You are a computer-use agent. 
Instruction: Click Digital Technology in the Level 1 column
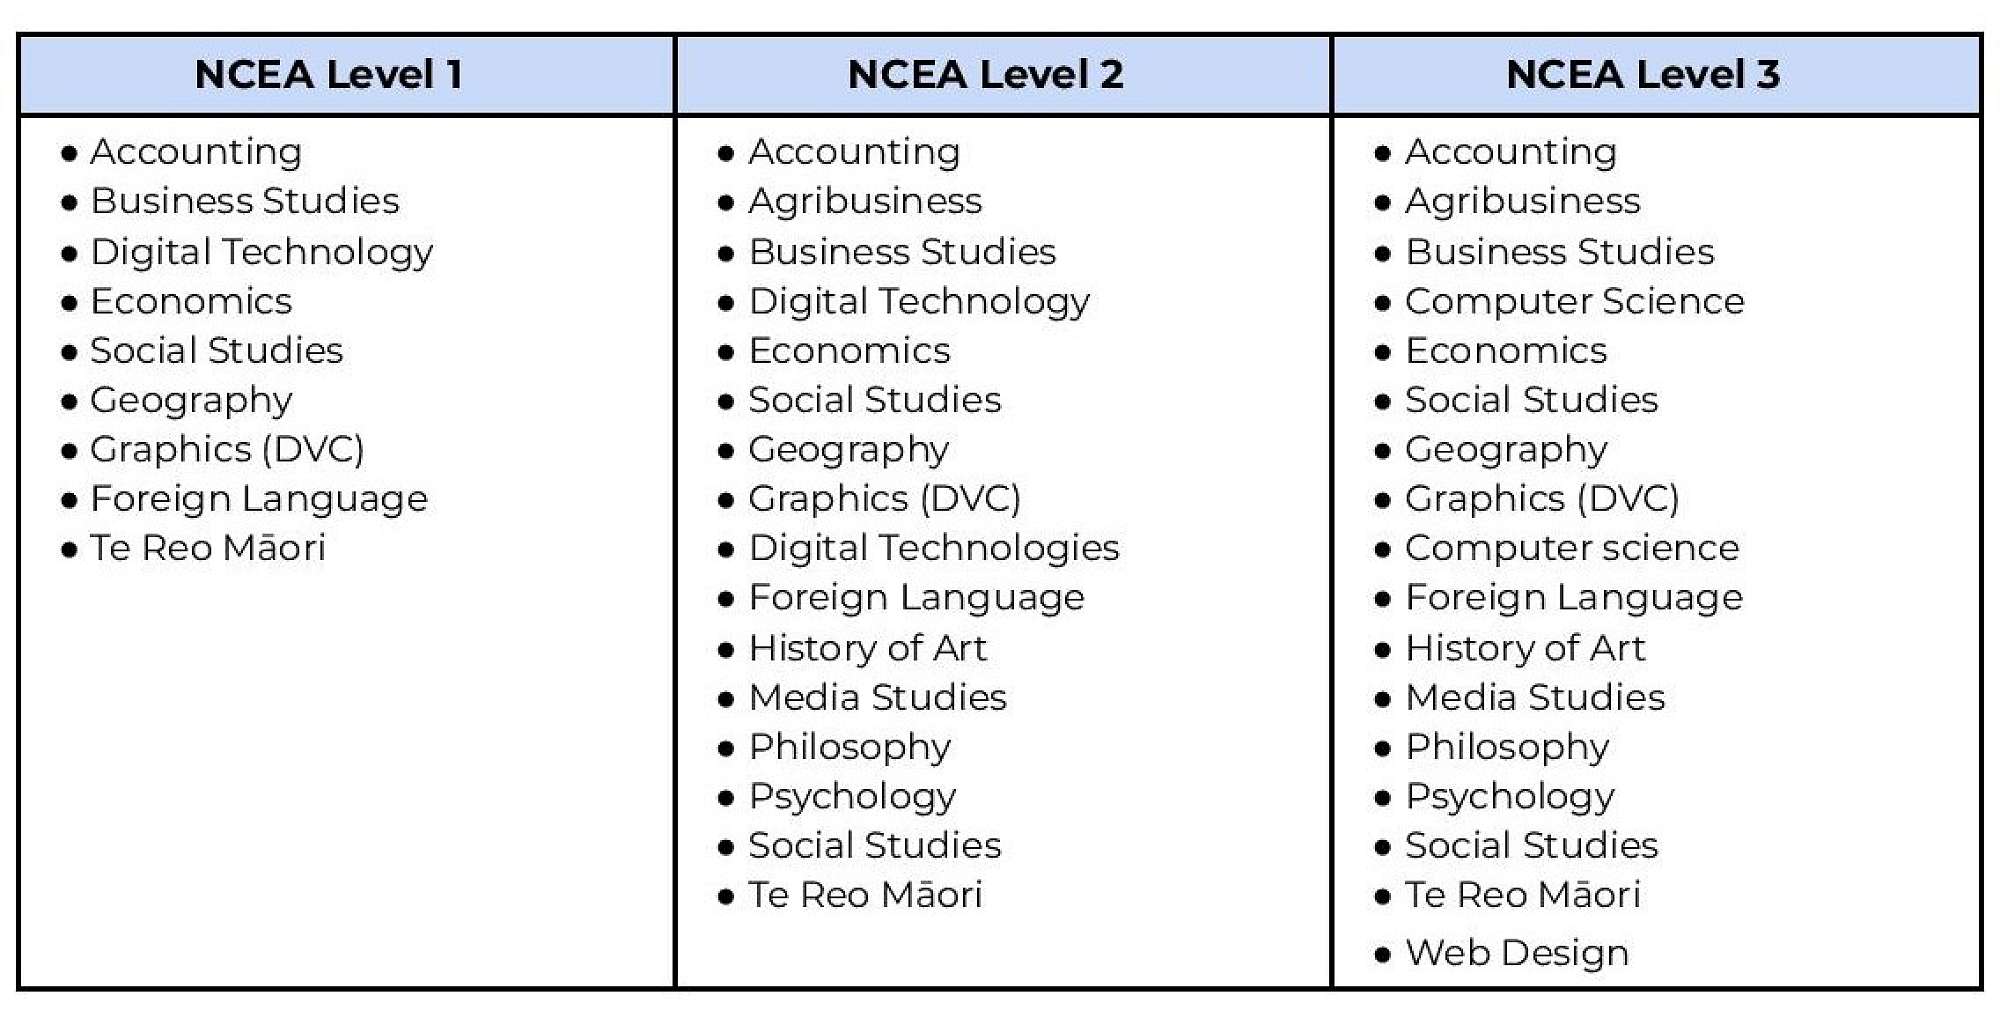262,252
